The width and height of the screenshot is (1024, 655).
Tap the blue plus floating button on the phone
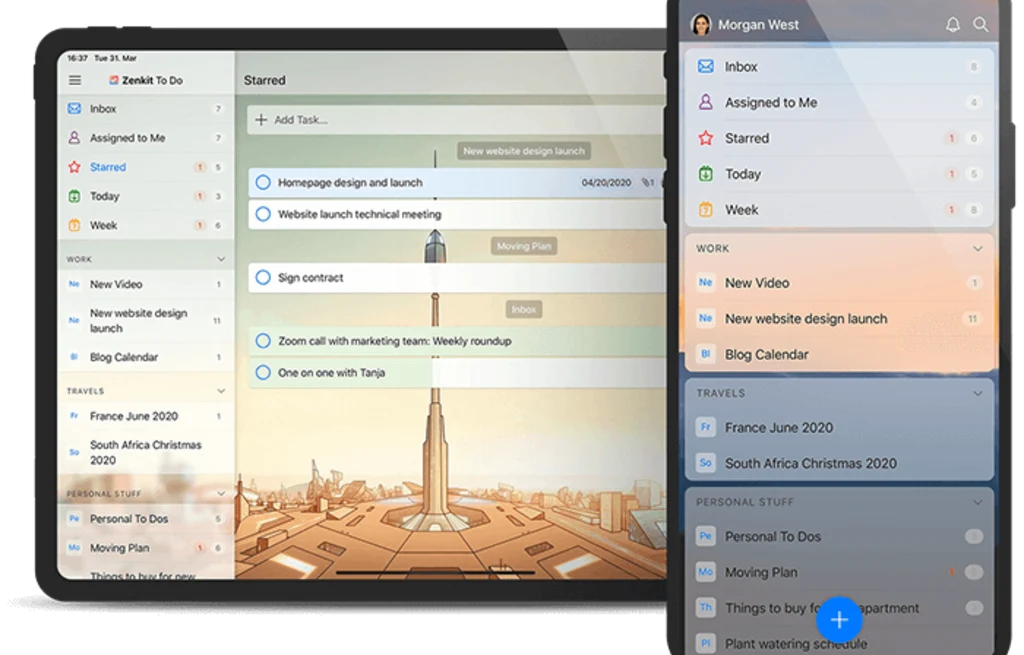click(839, 619)
